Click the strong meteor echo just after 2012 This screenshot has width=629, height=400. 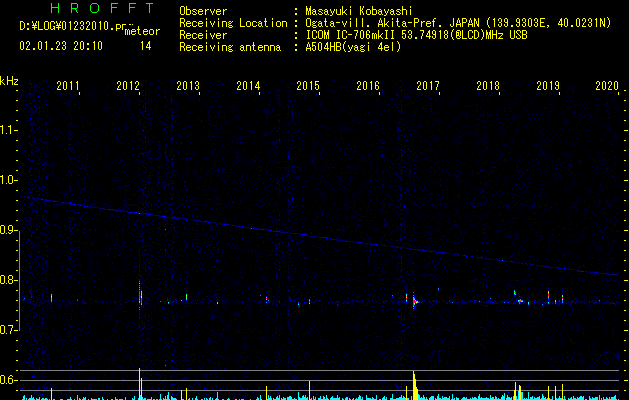(x=140, y=294)
